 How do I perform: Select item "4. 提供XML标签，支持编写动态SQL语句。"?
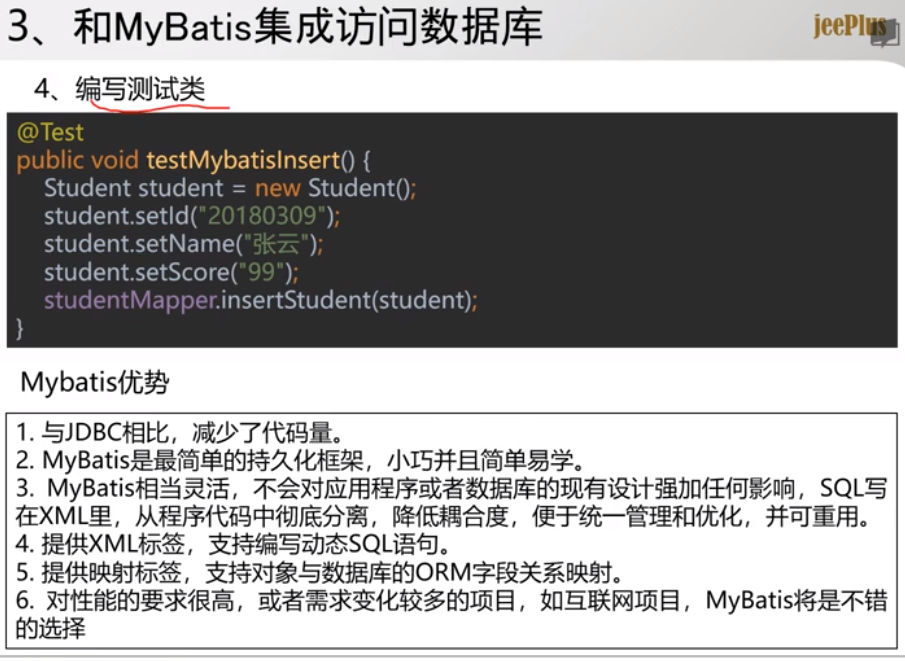[233, 544]
